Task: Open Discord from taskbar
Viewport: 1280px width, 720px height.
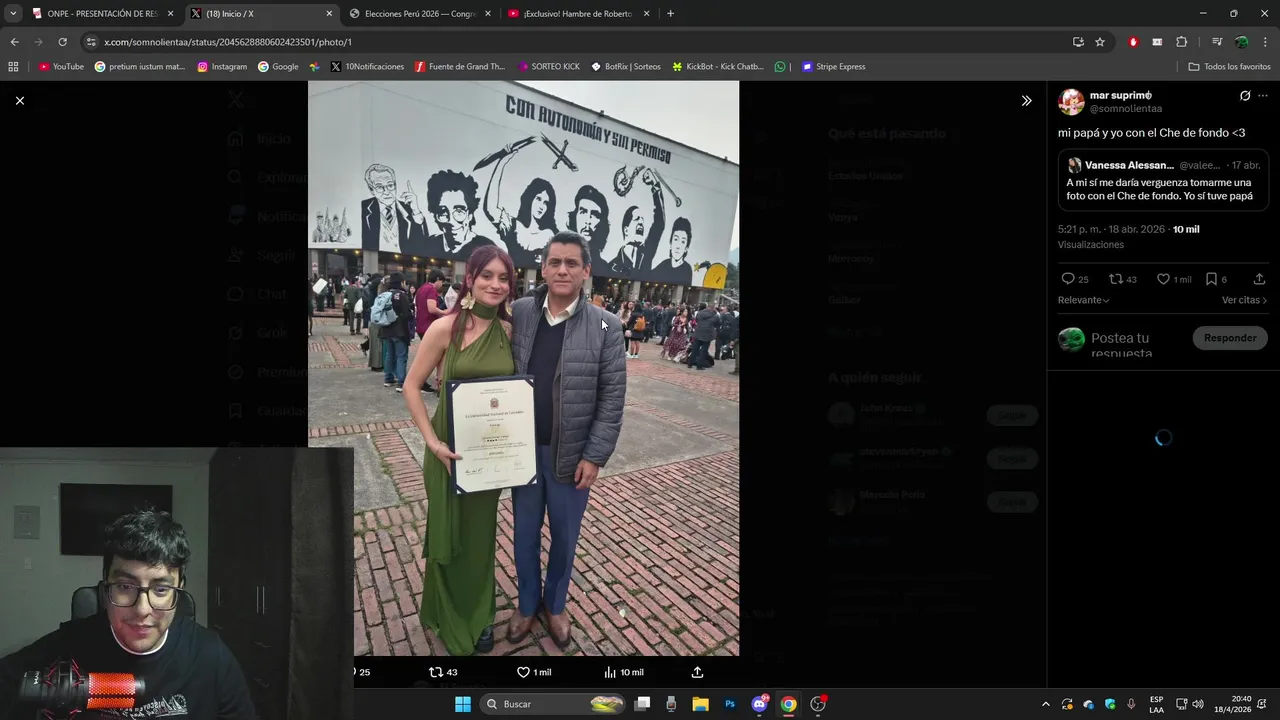Action: [759, 704]
